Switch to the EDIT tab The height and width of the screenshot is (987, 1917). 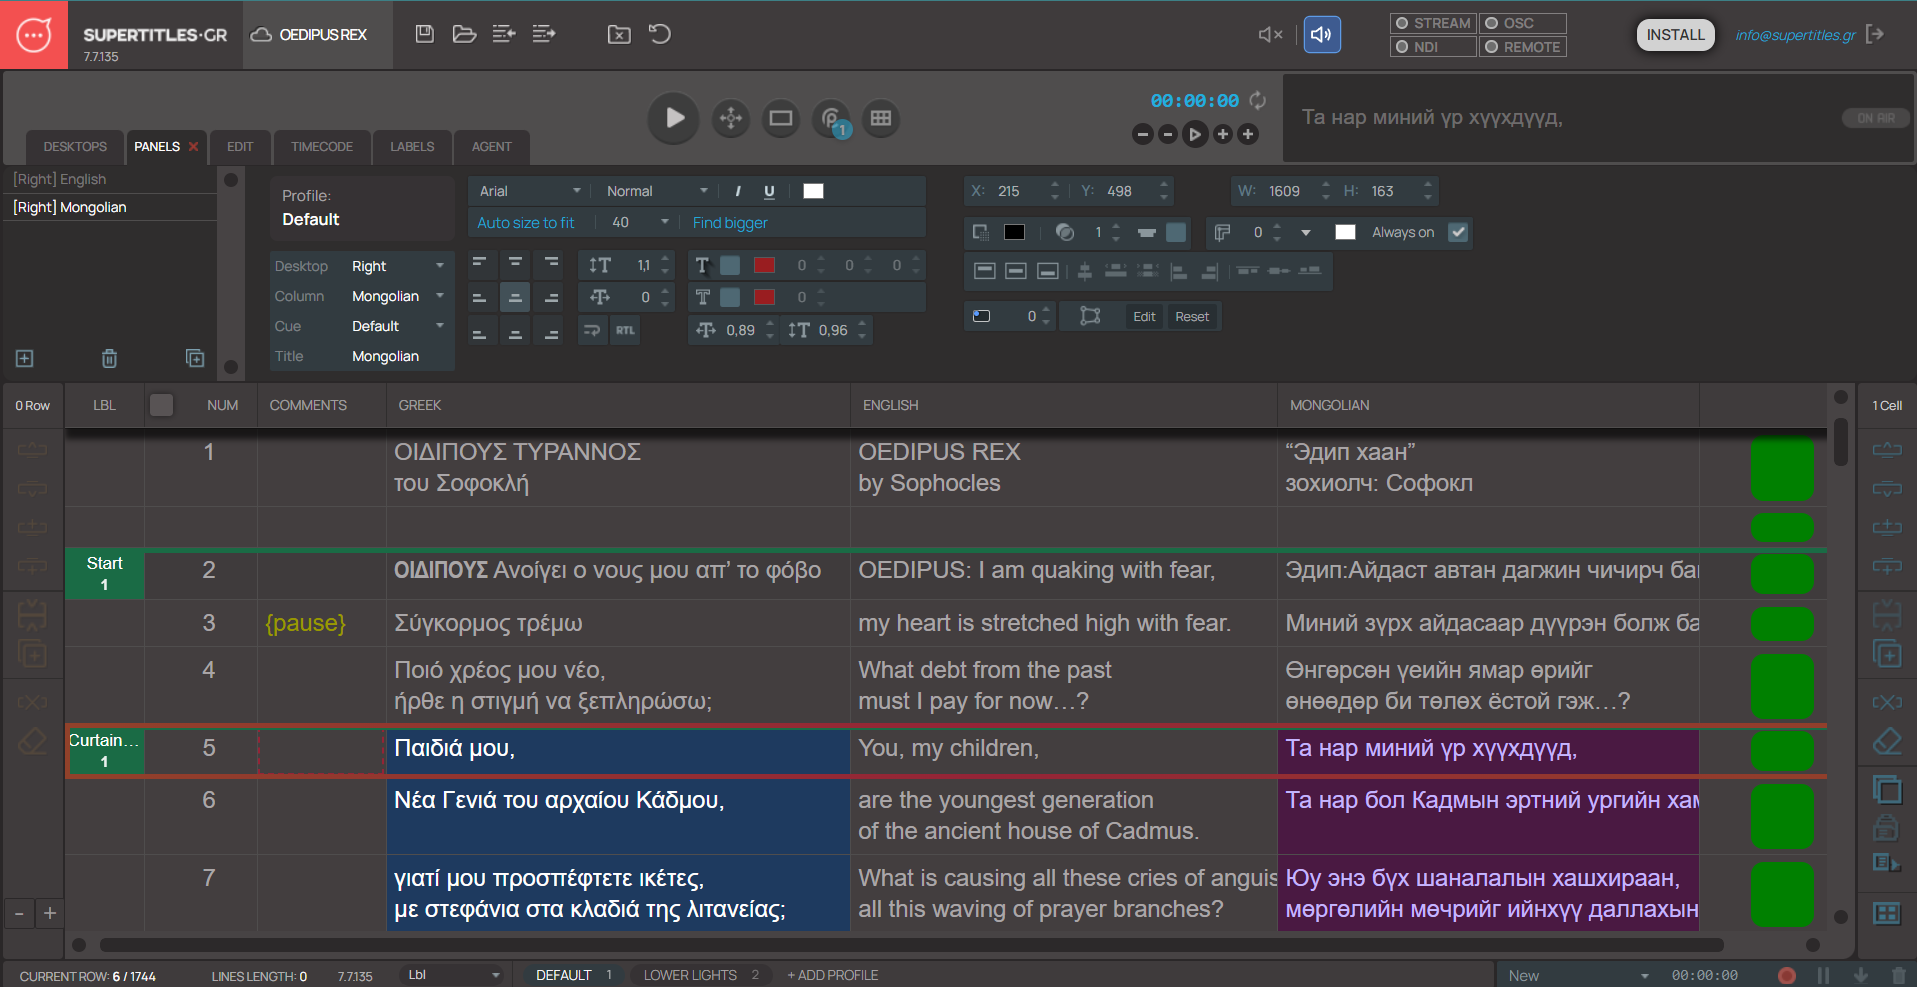coord(240,147)
